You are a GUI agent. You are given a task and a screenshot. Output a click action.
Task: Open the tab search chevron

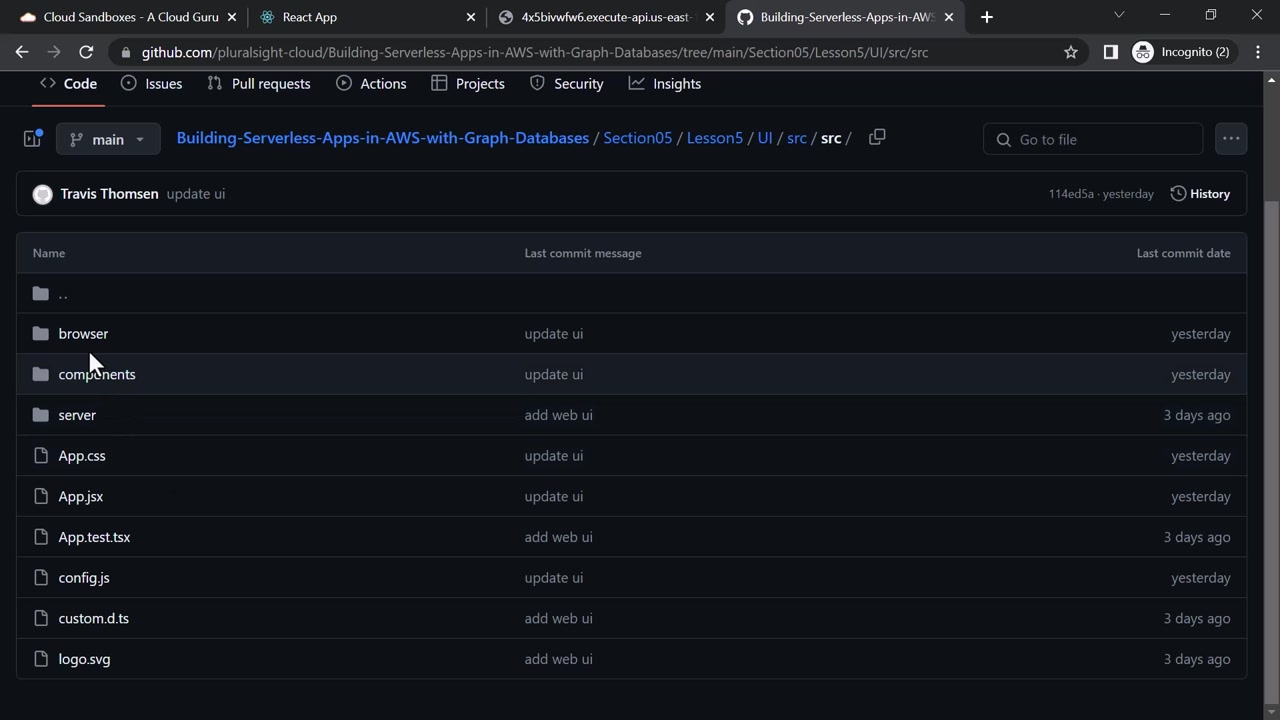[x=1119, y=15]
